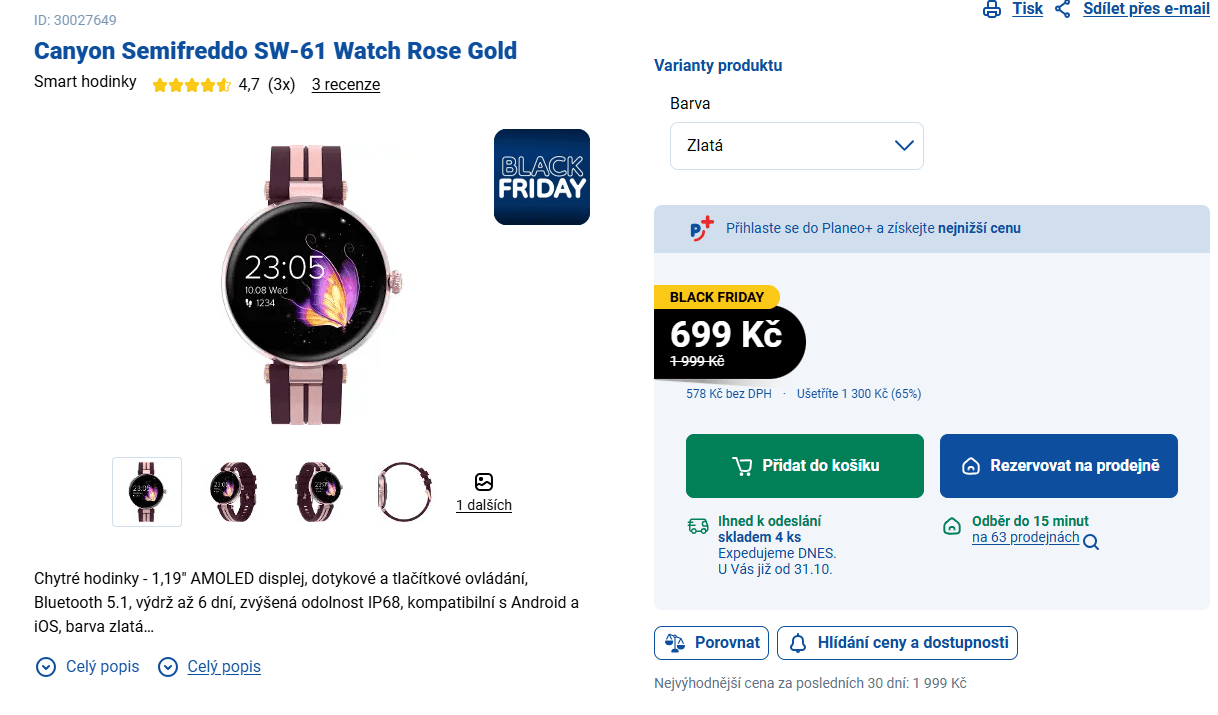Click the delivery truck icon
1218x715 pixels.
pyautogui.click(x=698, y=526)
